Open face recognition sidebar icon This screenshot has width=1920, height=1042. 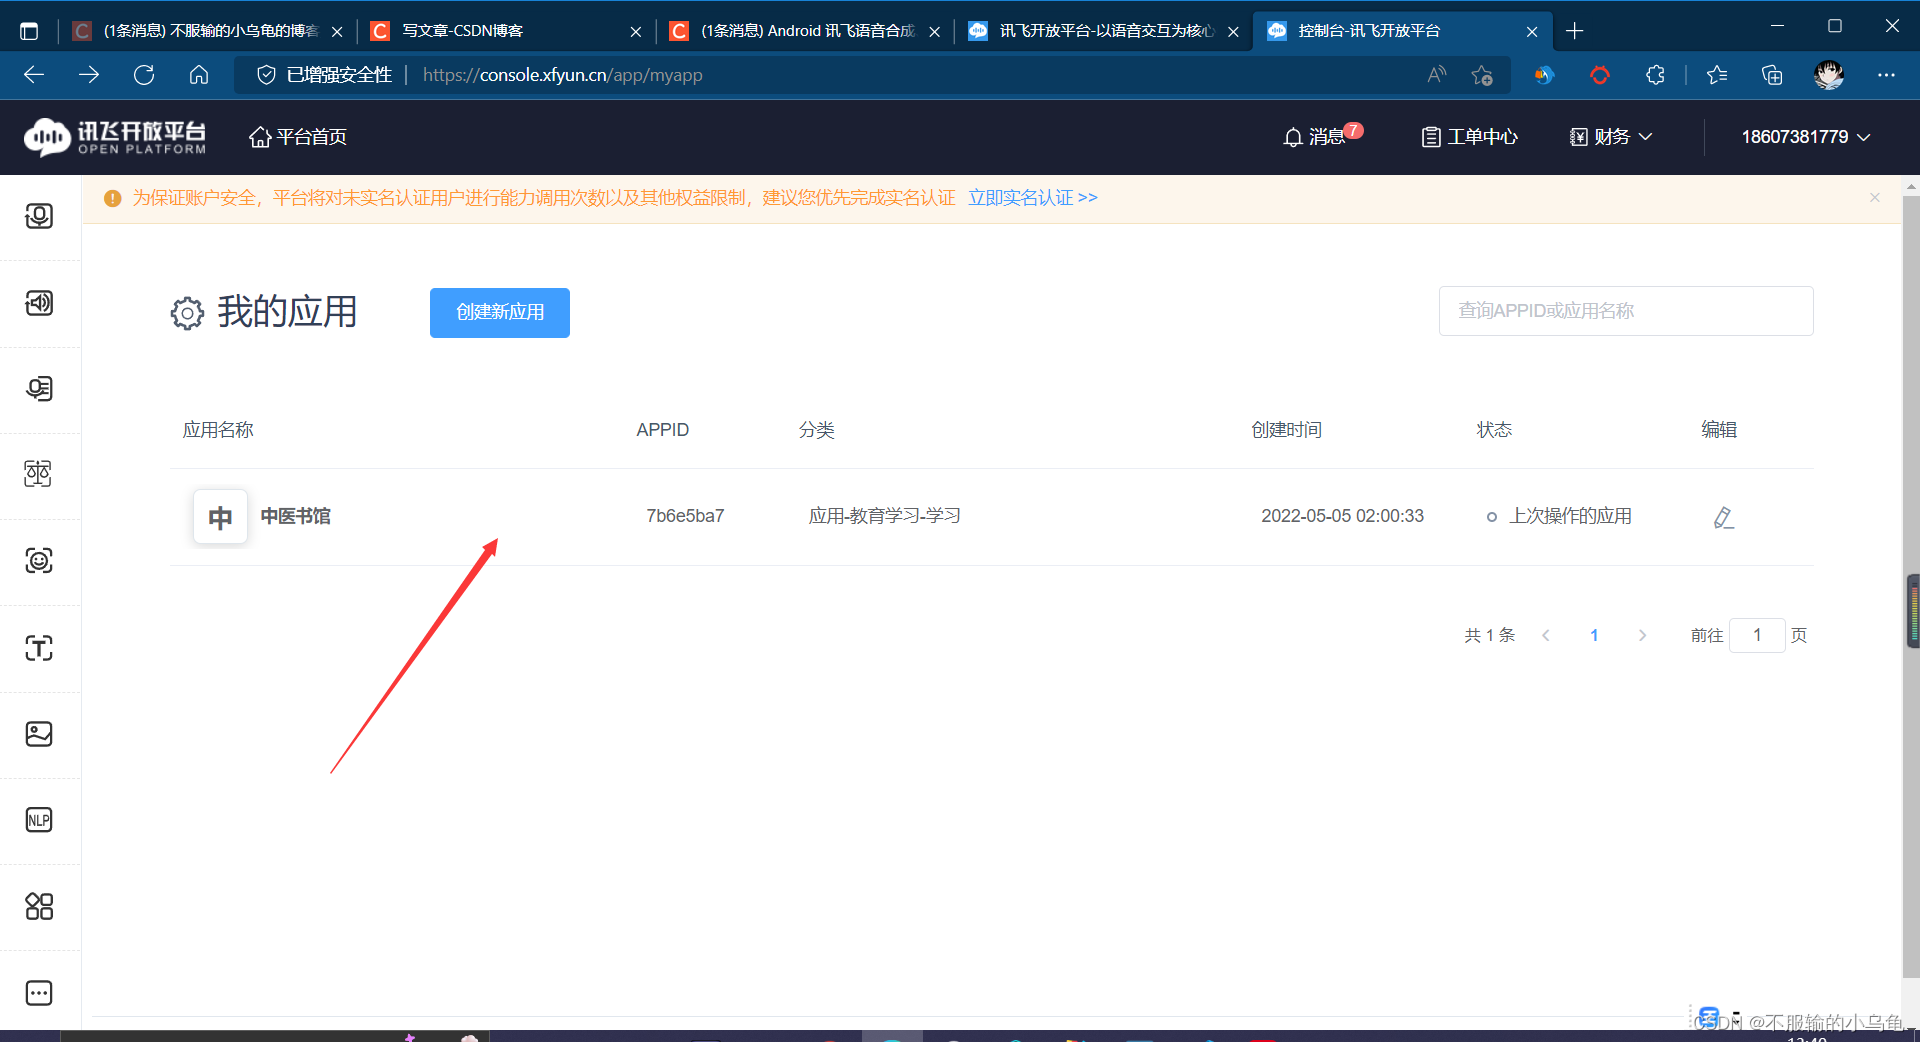[39, 561]
